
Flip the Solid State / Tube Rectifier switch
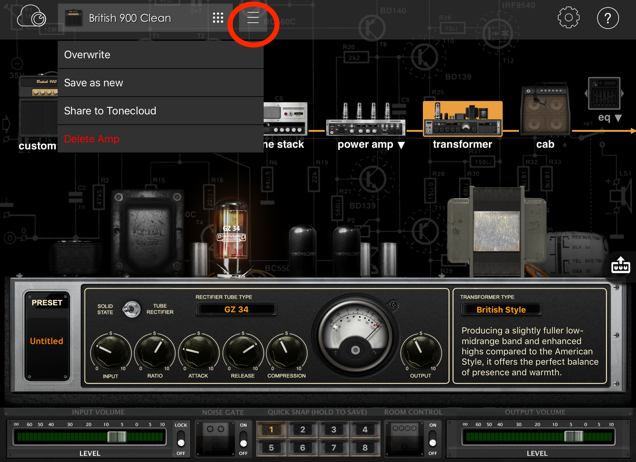click(x=131, y=309)
